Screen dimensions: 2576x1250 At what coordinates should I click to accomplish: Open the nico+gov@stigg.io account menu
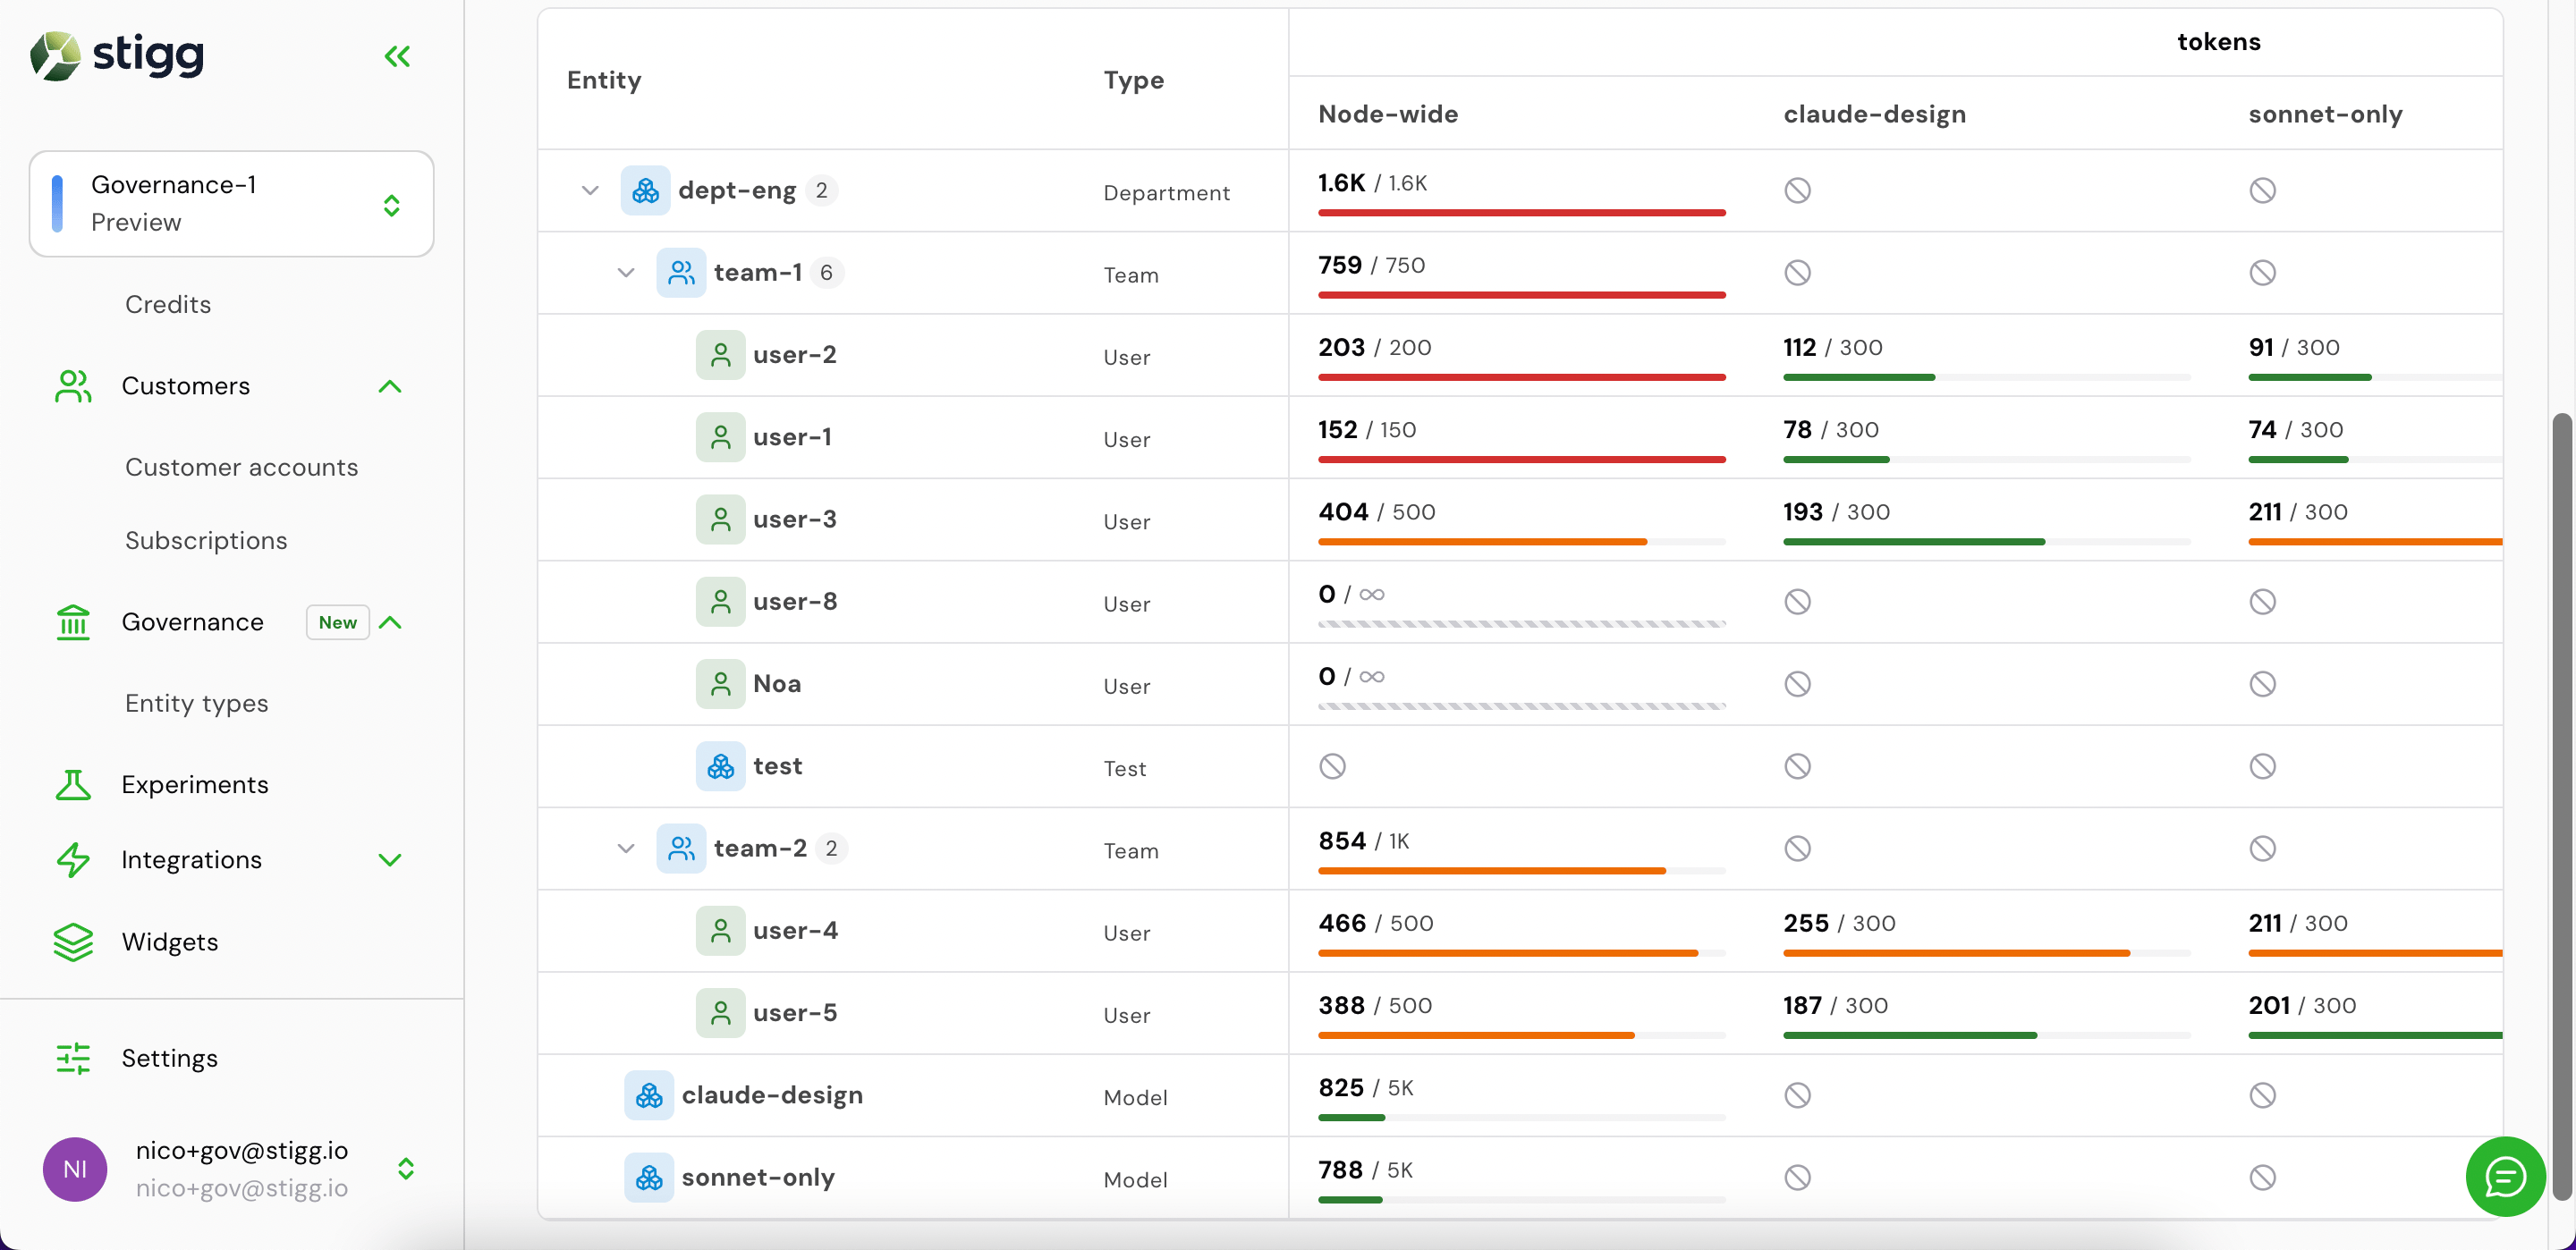406,1169
